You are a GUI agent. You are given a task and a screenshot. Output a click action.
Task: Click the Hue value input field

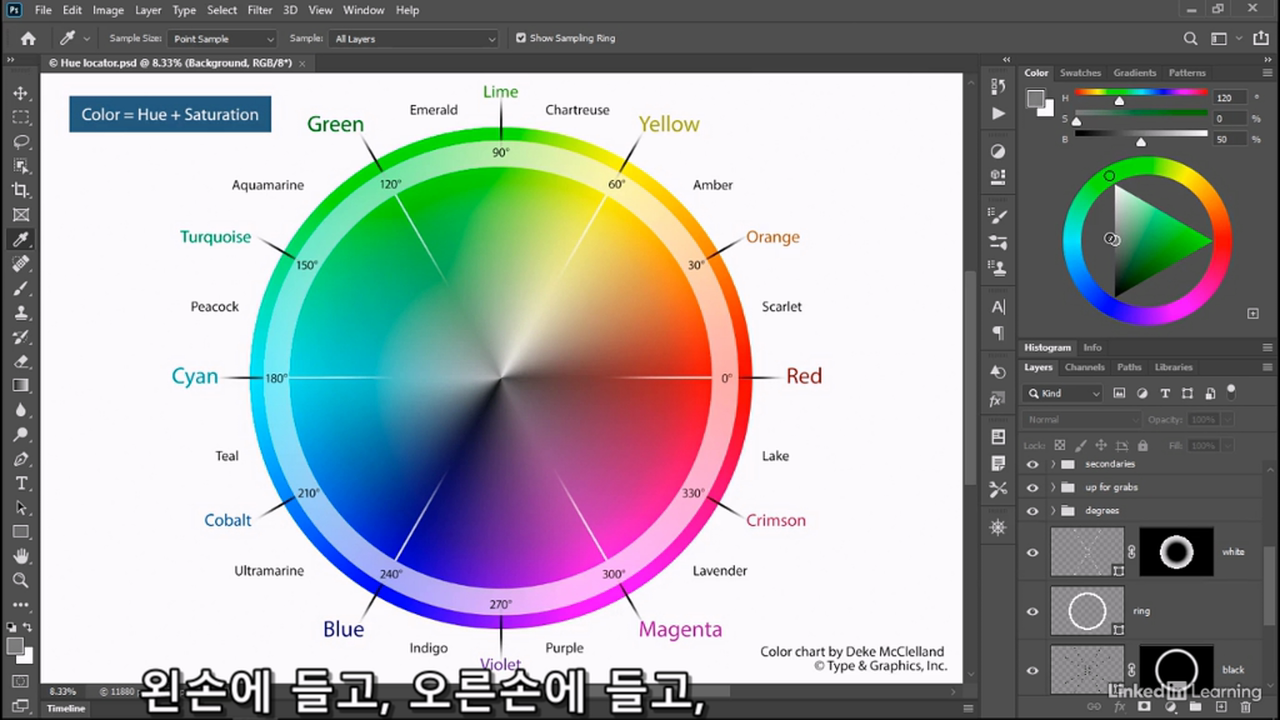pos(1230,98)
